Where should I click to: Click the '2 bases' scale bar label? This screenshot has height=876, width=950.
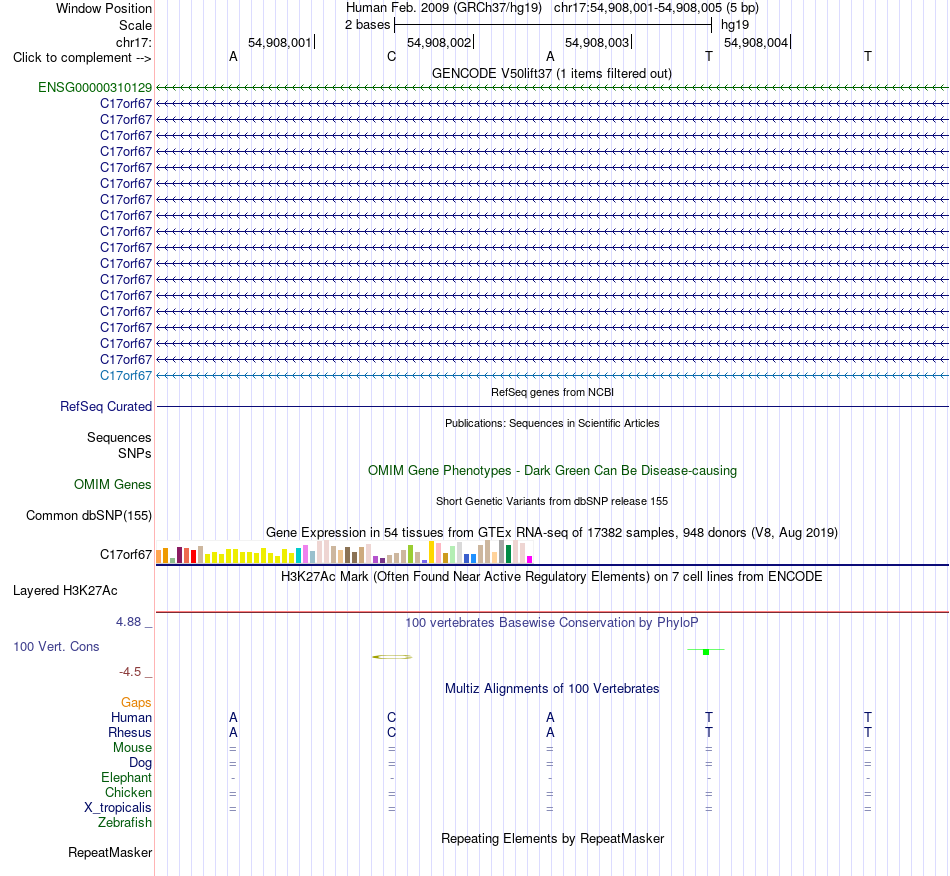(367, 25)
